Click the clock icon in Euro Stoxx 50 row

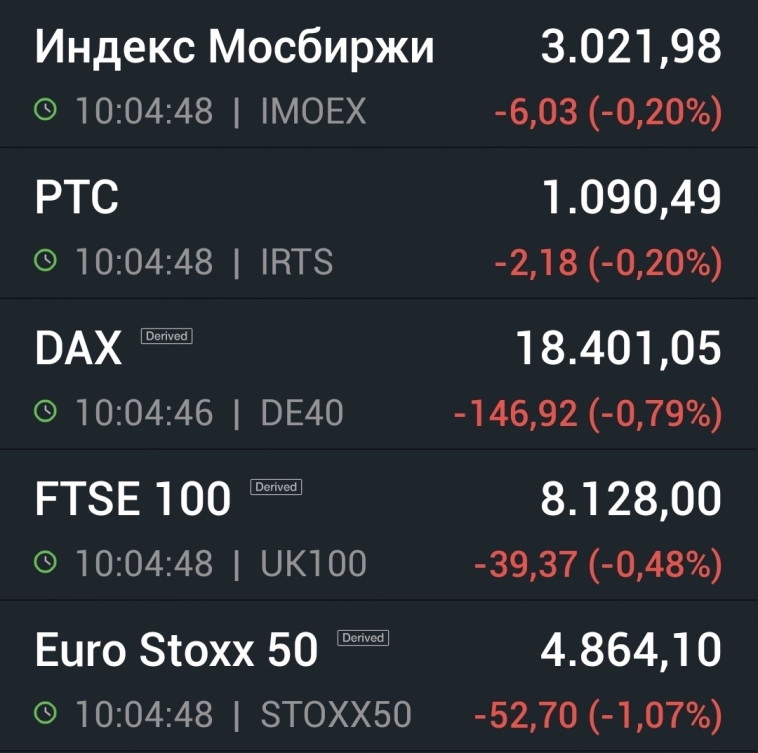click(x=45, y=714)
